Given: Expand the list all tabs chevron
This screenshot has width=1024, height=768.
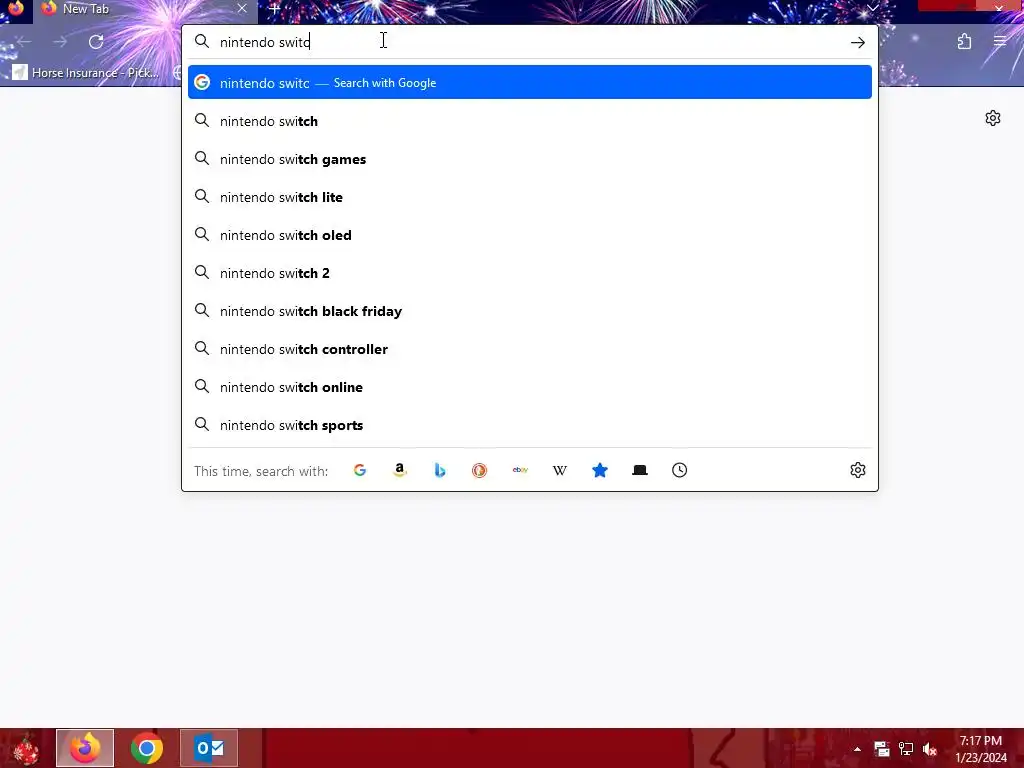Looking at the screenshot, I should click(872, 8).
